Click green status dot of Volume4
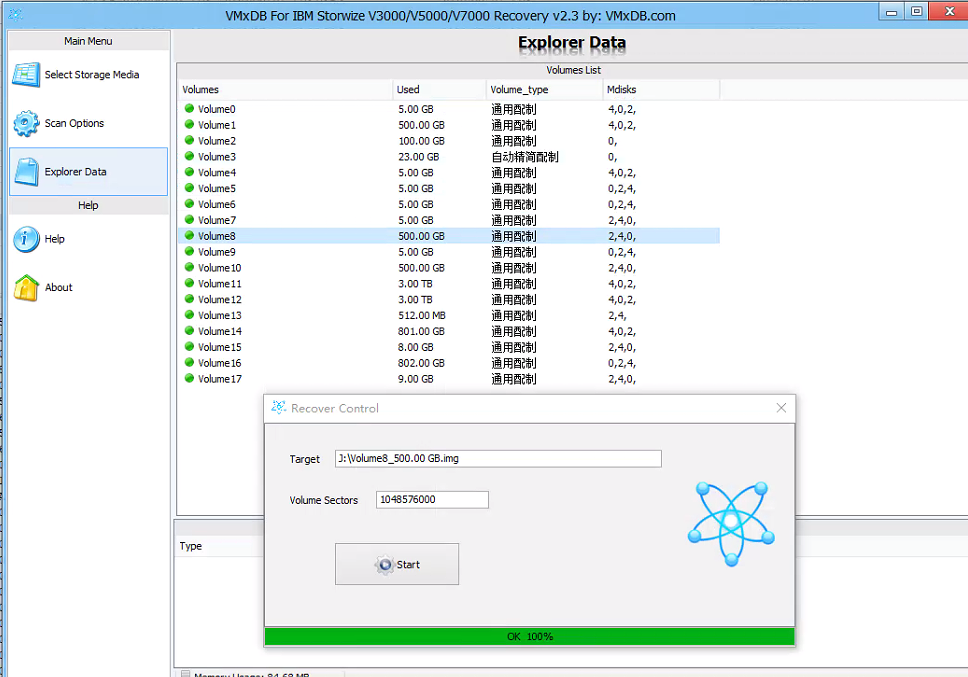 (190, 172)
